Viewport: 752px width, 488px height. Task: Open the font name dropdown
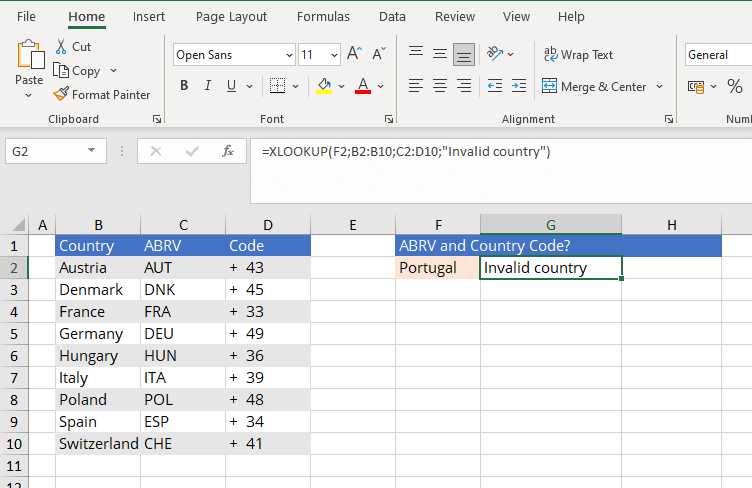click(289, 55)
